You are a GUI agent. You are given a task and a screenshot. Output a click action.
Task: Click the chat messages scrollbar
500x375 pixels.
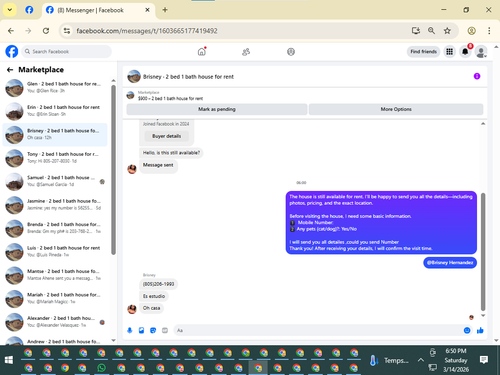[483, 252]
